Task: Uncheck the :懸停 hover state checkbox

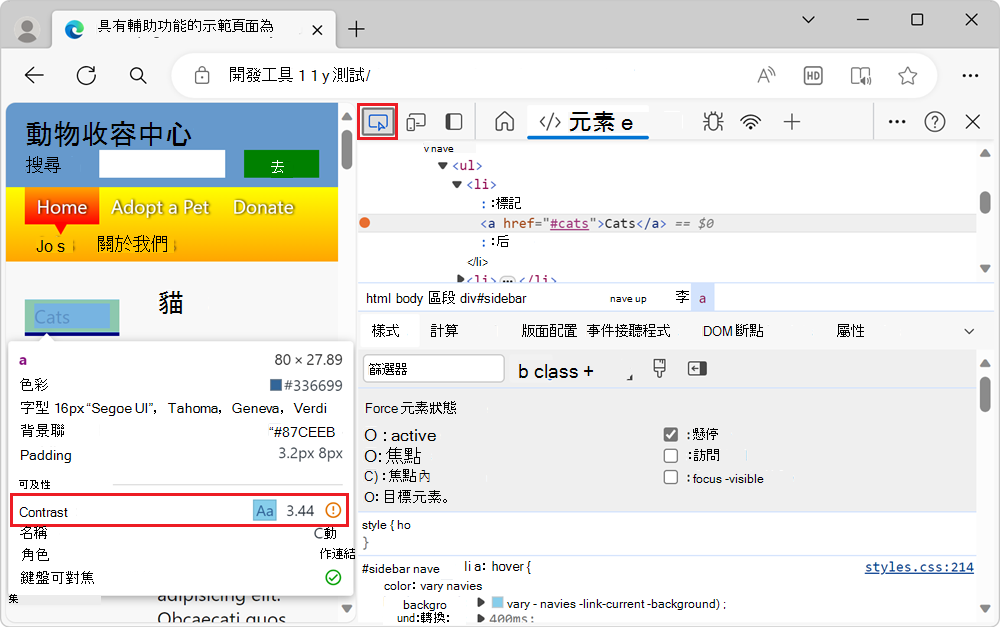Action: (x=670, y=434)
